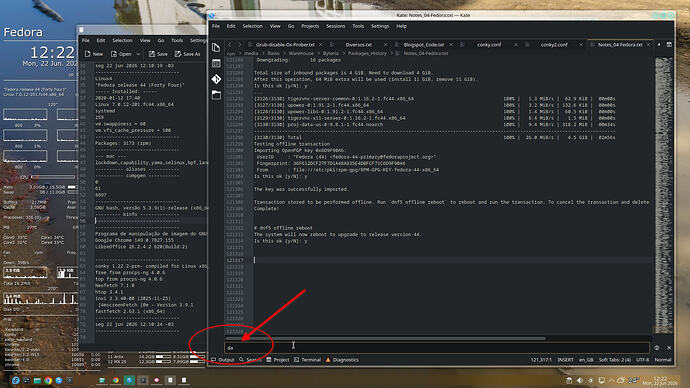
Task: Open the second Kate sidebar panel icon
Action: coord(216,63)
